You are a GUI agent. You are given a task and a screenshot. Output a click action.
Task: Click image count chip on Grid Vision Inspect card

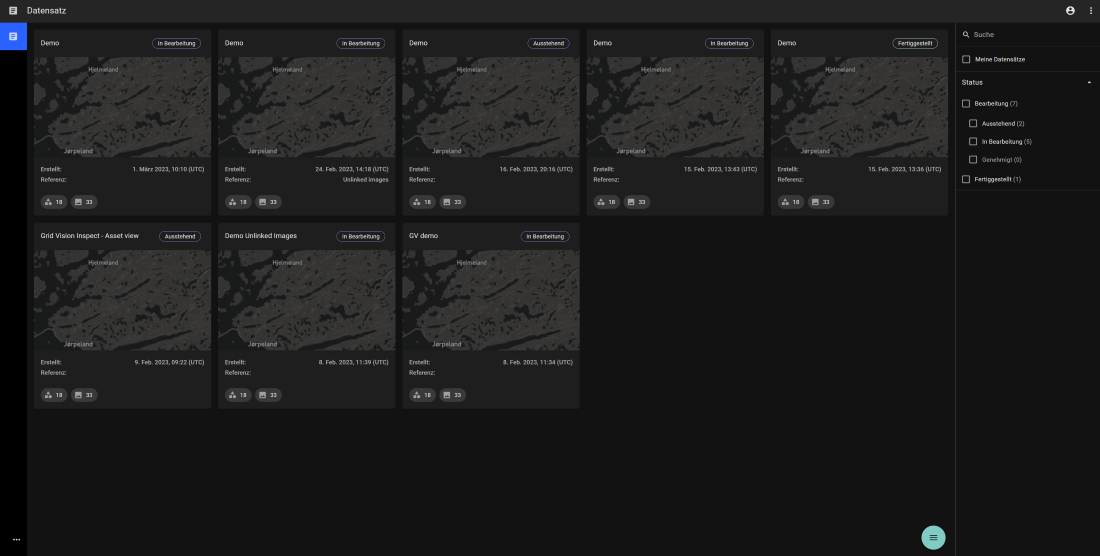(x=84, y=395)
